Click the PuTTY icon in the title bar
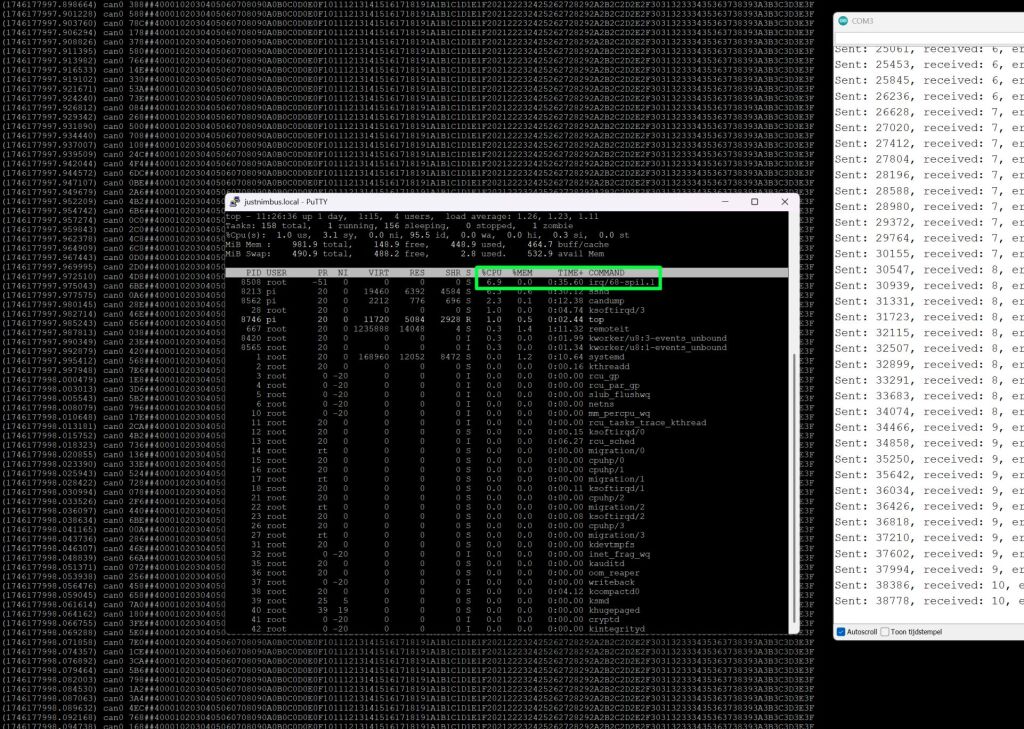The image size is (1024, 729). (235, 201)
